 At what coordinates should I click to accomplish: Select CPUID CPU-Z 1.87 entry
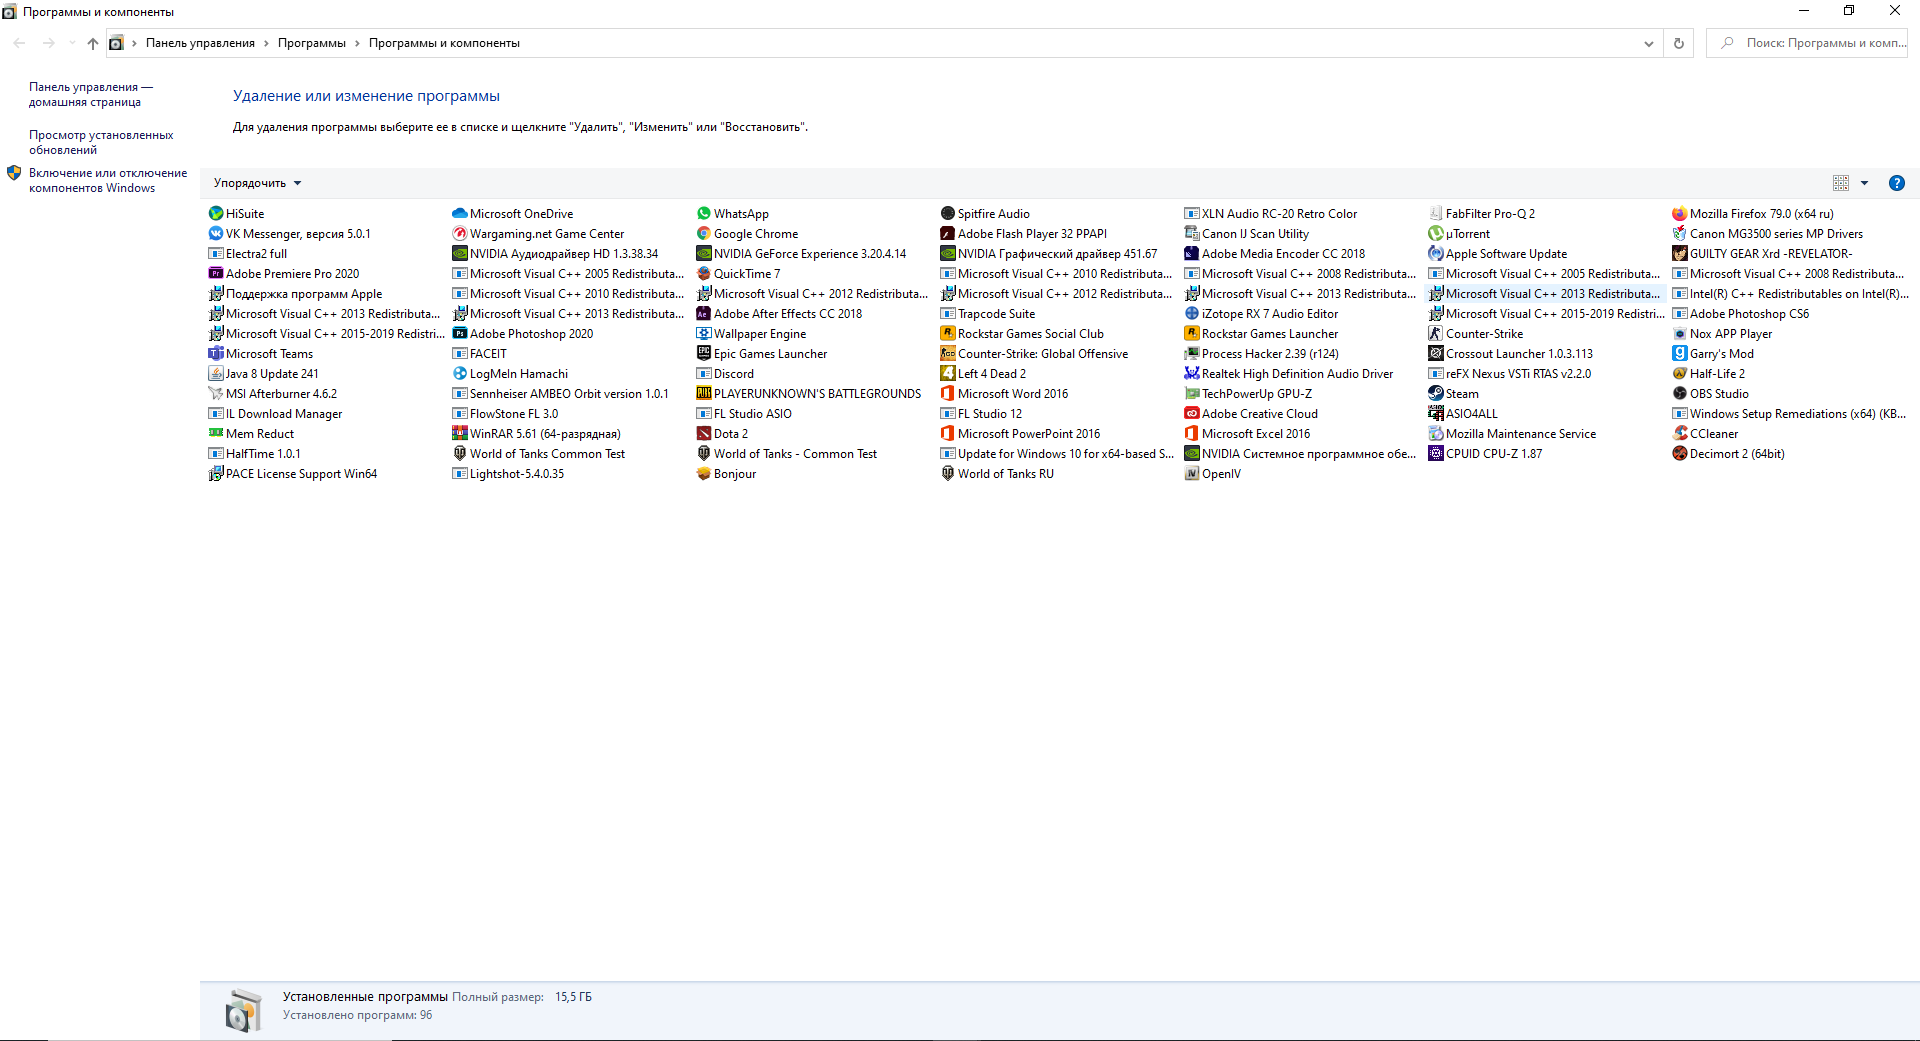[1485, 453]
